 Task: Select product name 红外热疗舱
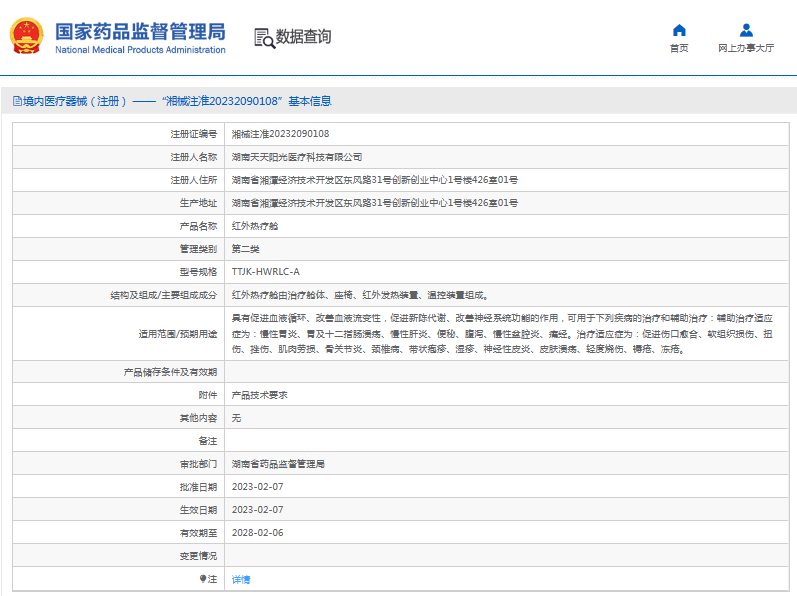(x=255, y=226)
